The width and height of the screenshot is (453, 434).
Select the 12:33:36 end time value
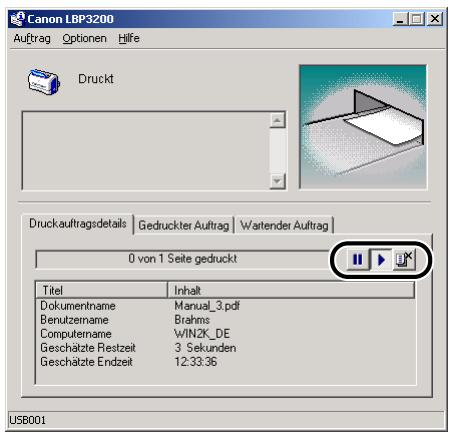196,362
